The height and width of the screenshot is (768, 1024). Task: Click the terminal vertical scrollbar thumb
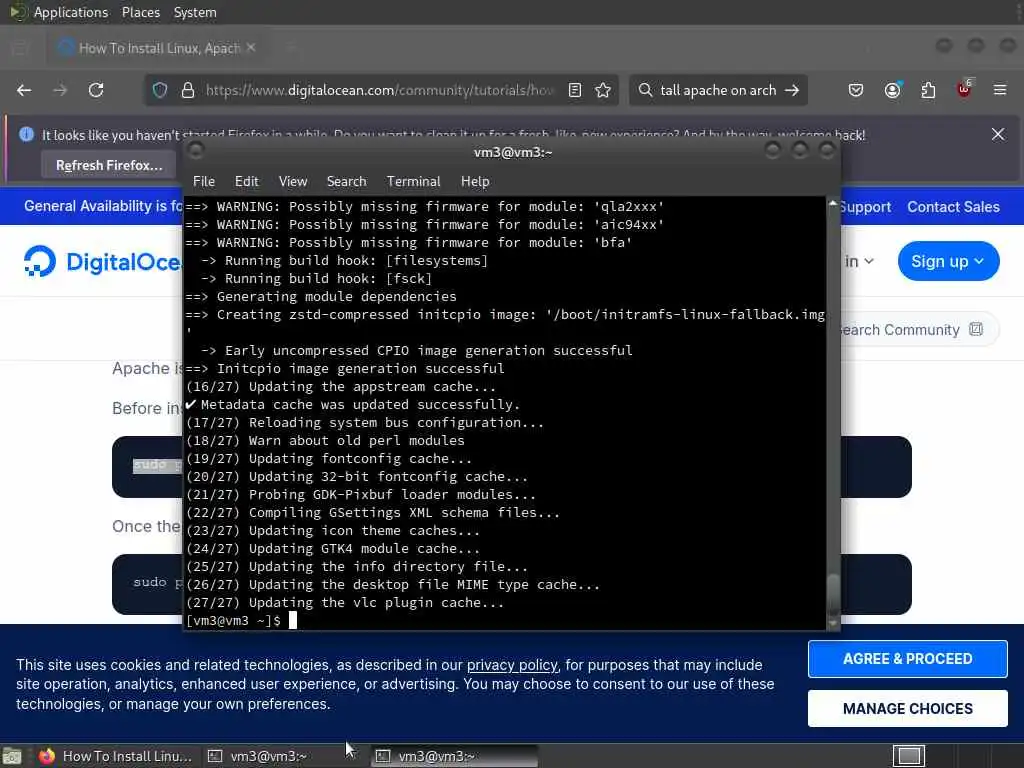click(833, 592)
